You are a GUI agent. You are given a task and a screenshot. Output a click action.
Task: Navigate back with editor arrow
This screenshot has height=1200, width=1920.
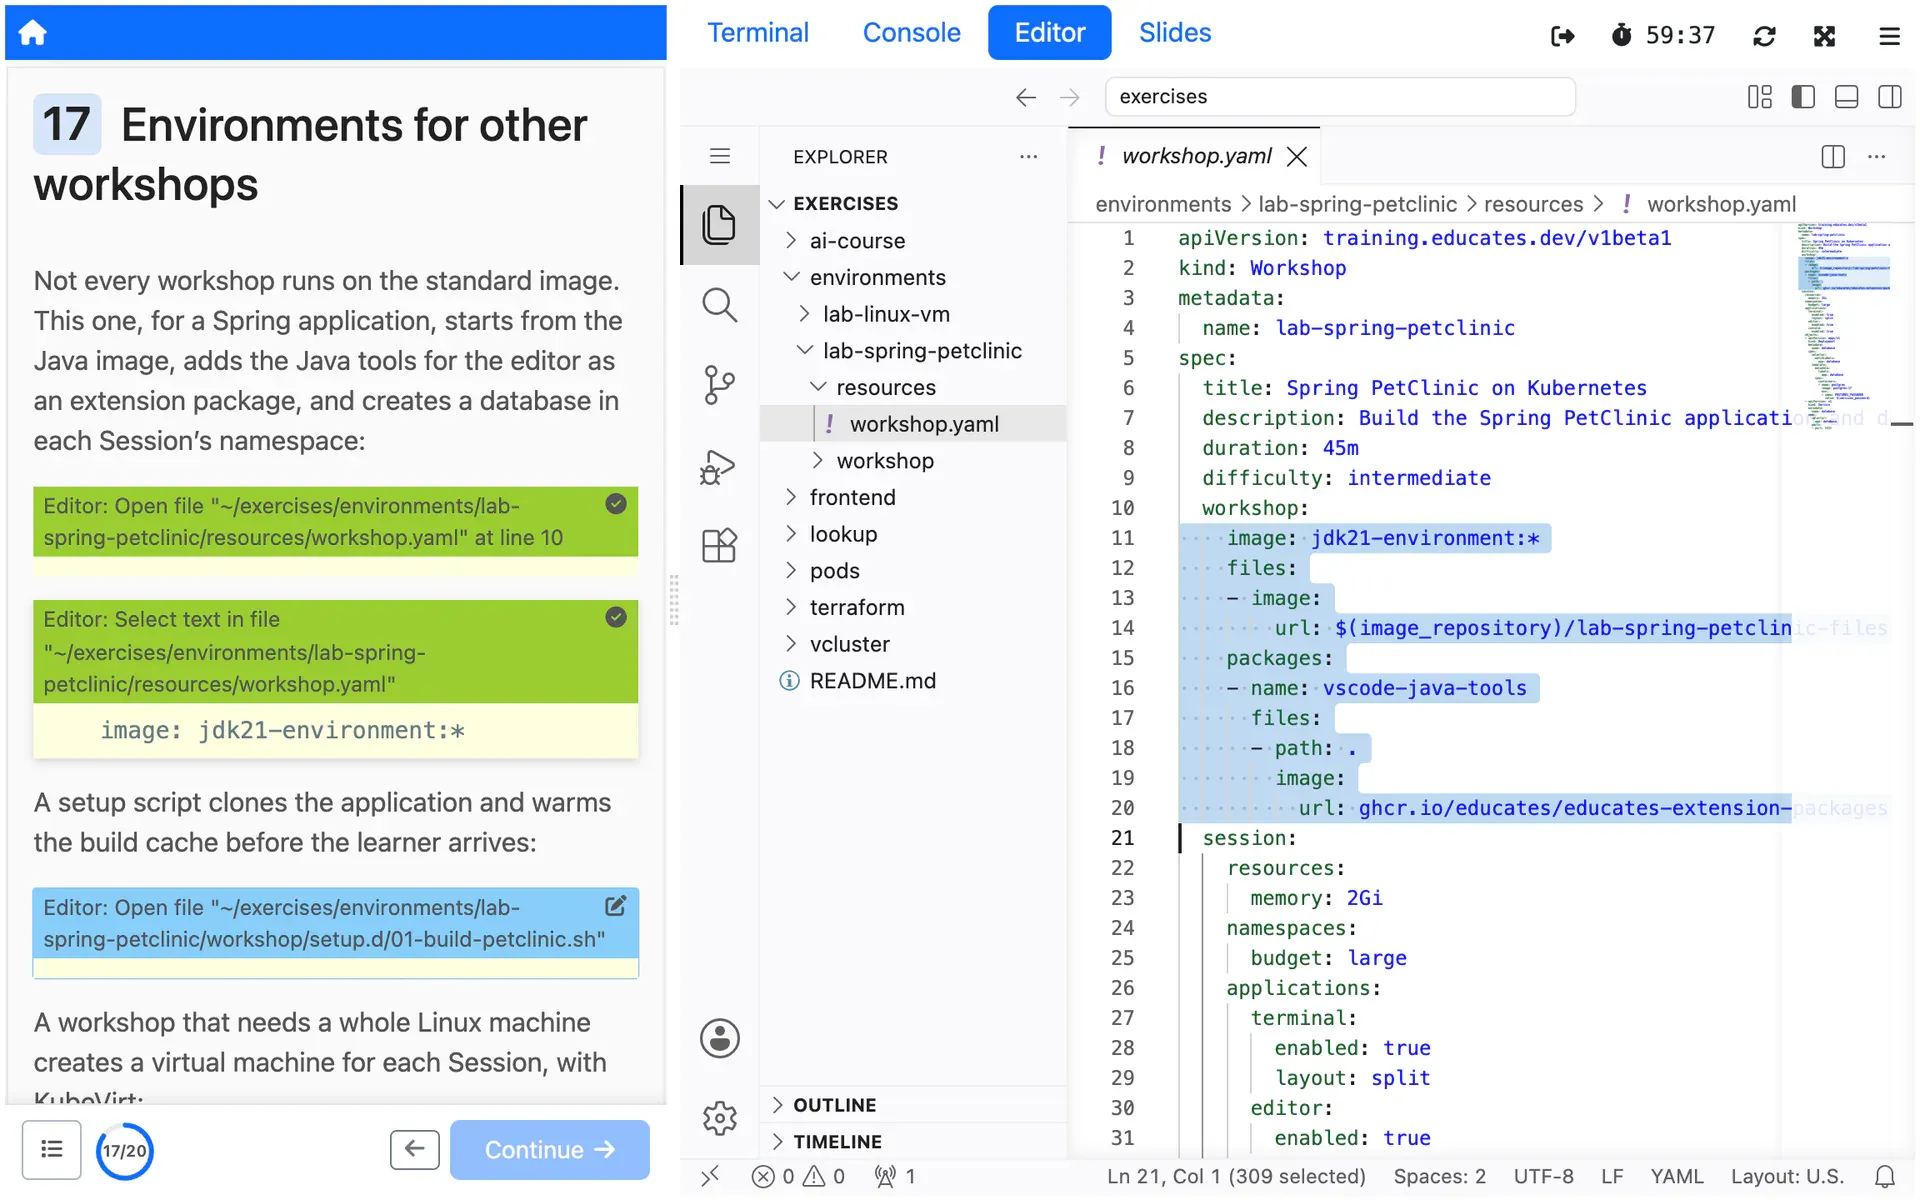[x=1025, y=97]
